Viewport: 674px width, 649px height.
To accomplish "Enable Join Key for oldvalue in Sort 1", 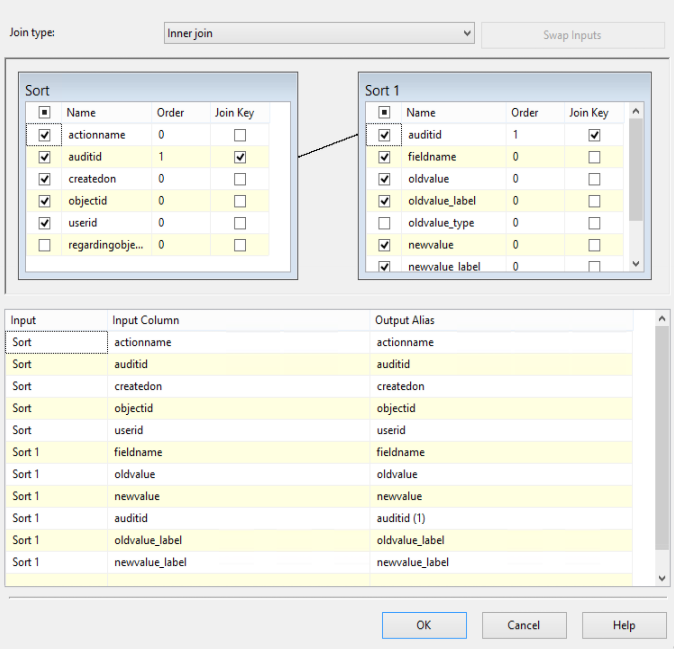I will (594, 179).
